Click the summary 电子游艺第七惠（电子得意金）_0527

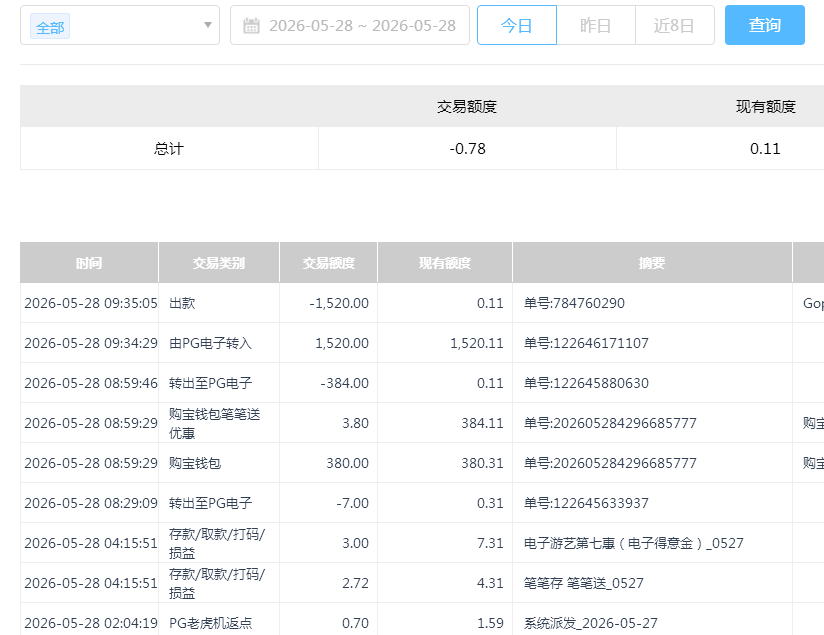click(634, 543)
